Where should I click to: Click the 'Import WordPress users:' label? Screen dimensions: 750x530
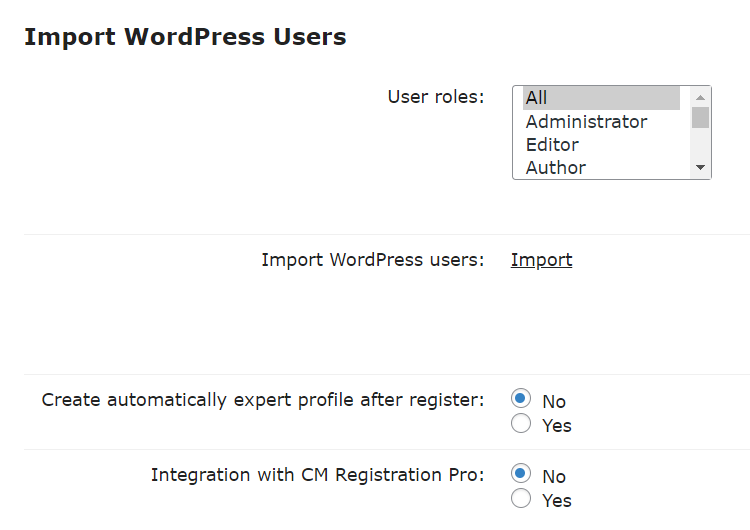373,260
